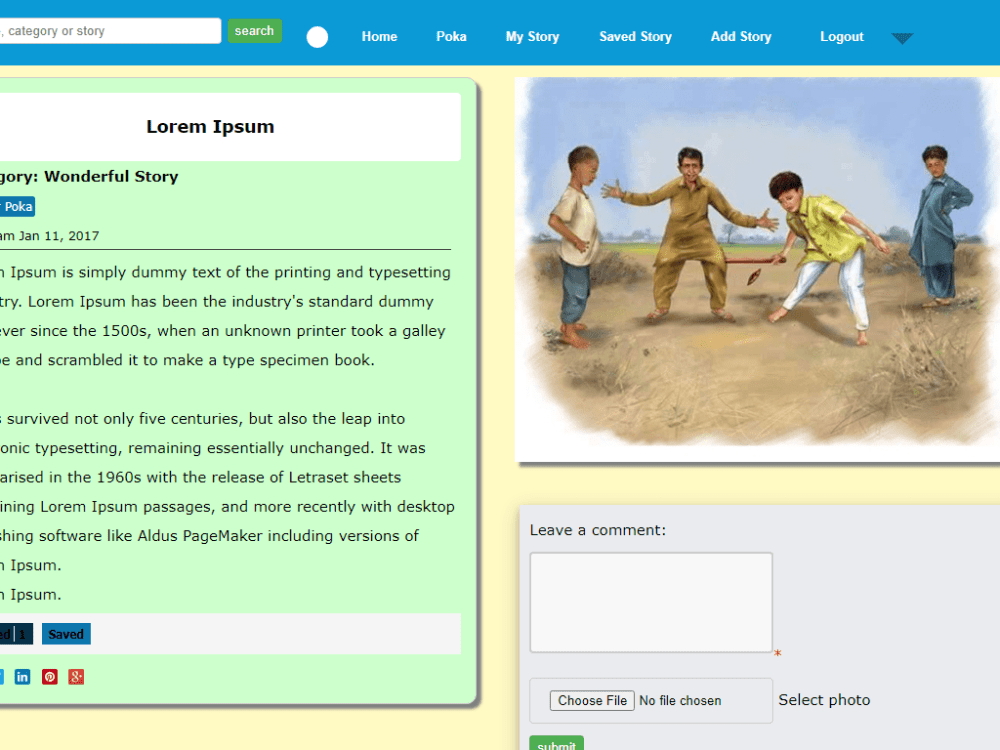
Task: Click the Leave a comment label
Action: (x=598, y=530)
